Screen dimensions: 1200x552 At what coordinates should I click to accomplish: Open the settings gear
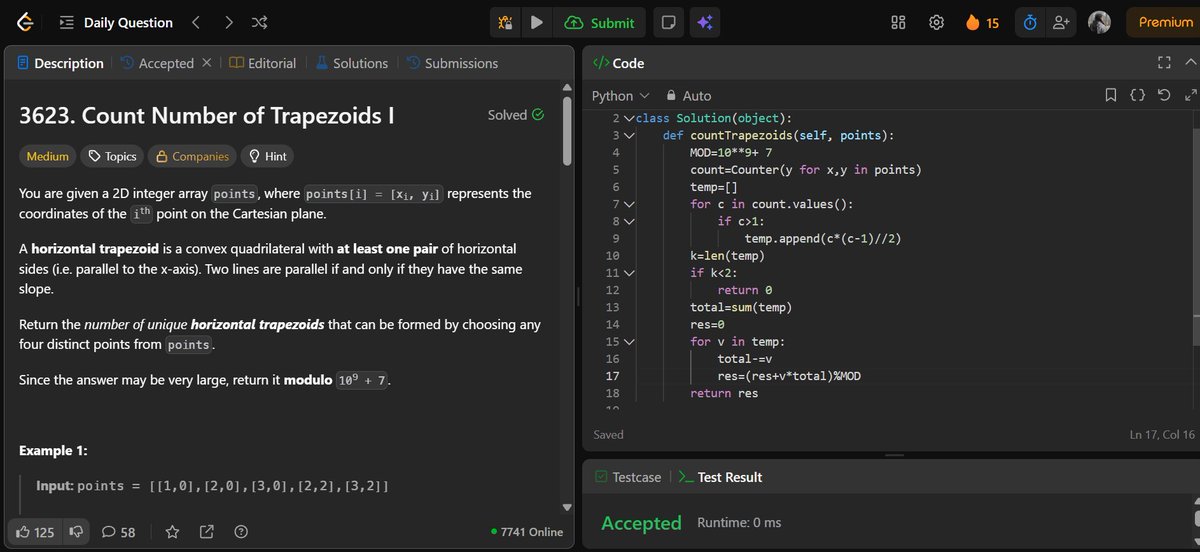point(936,22)
